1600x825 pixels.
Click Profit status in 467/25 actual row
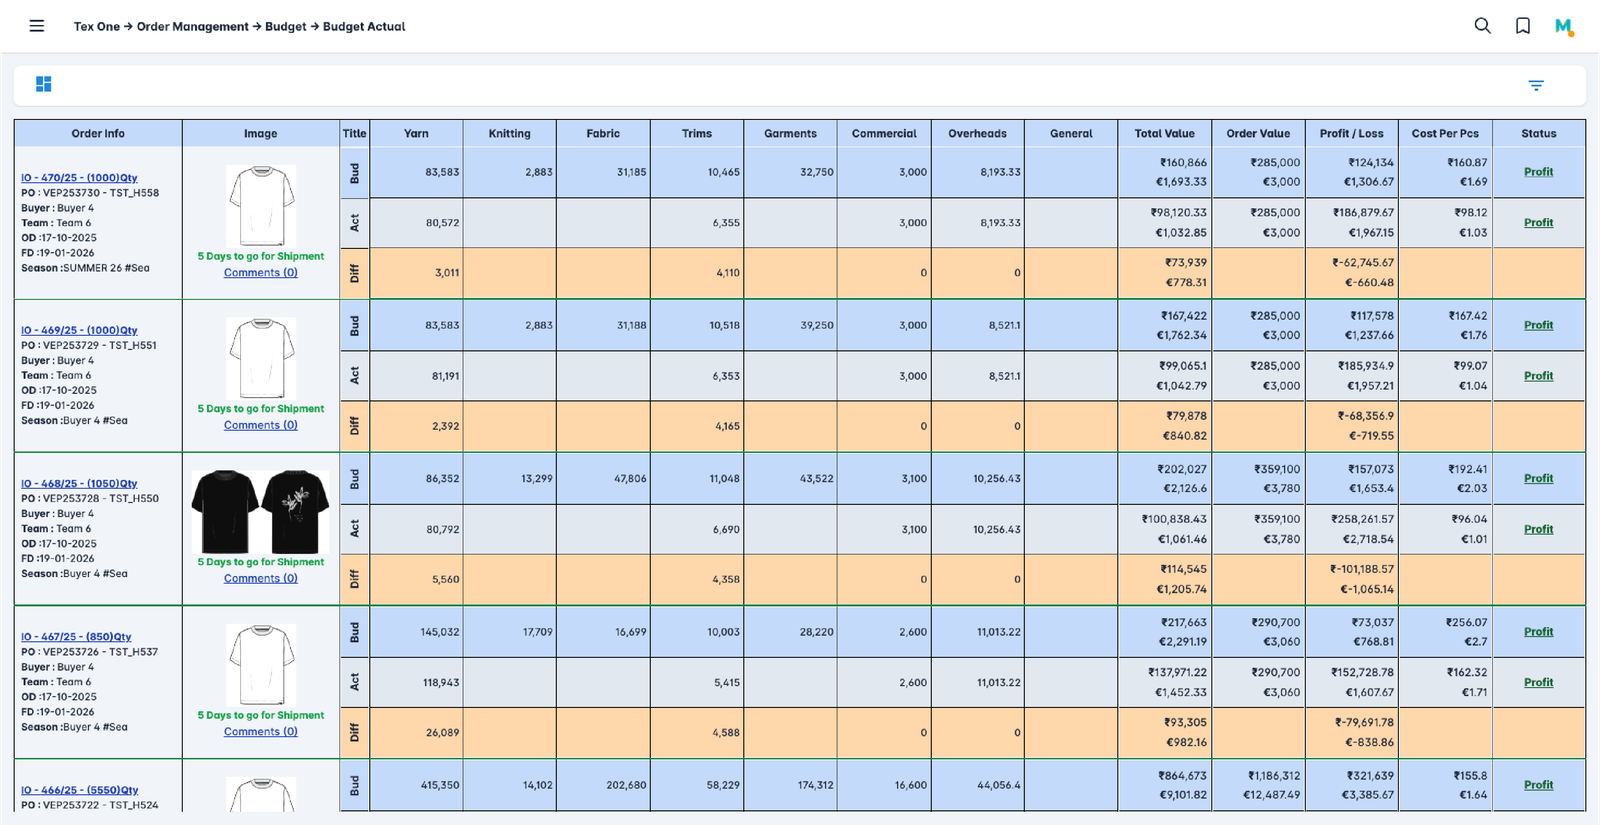pos(1538,683)
